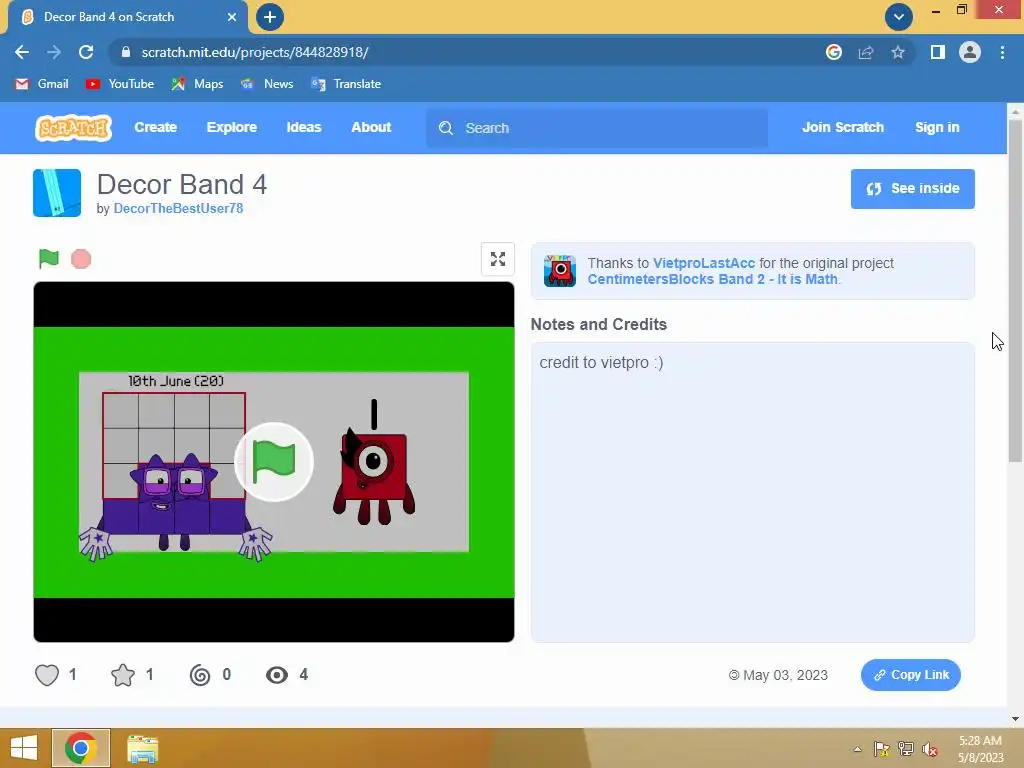
Task: Open the Chrome three-dot menu
Action: coord(1002,52)
